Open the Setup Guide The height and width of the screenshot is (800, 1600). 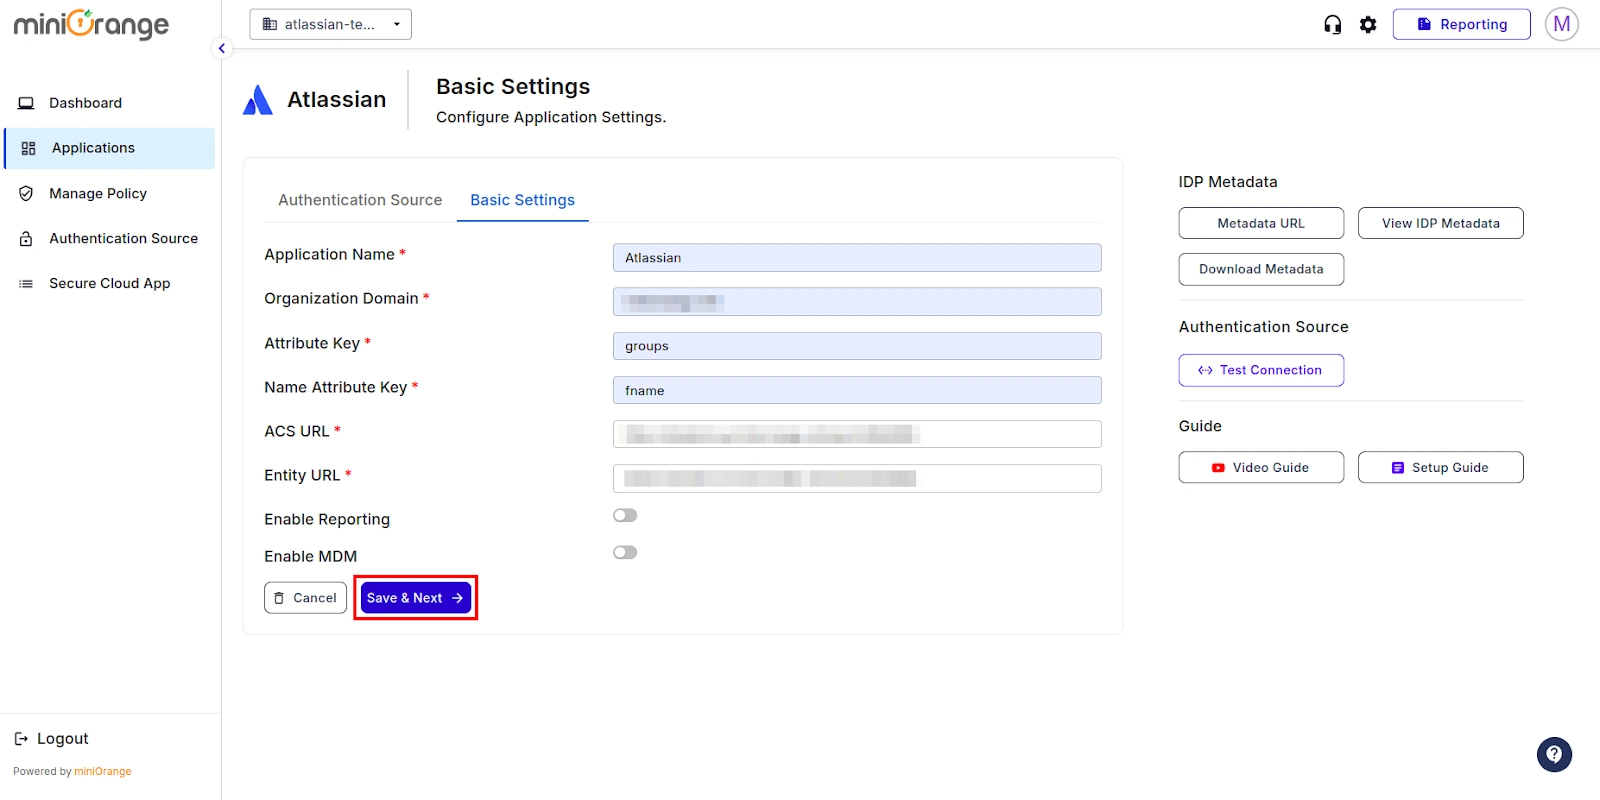pyautogui.click(x=1440, y=467)
